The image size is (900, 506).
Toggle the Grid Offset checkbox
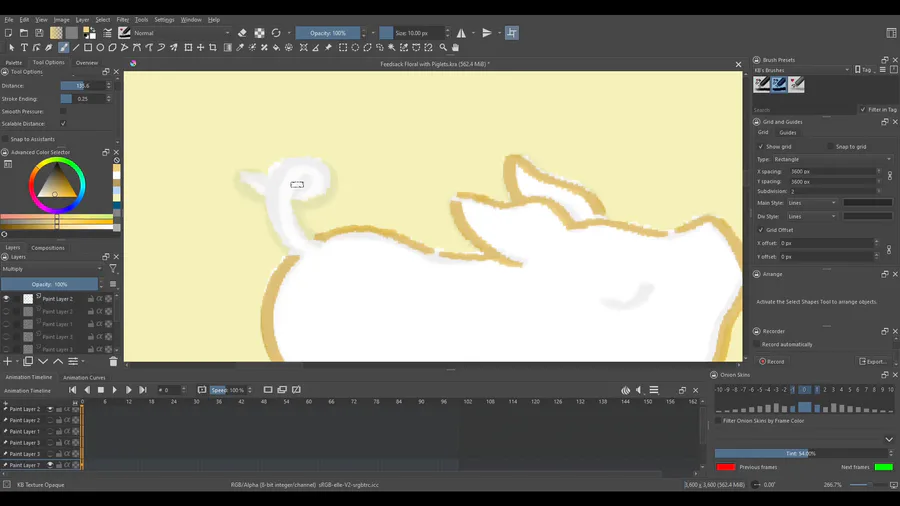coord(761,229)
